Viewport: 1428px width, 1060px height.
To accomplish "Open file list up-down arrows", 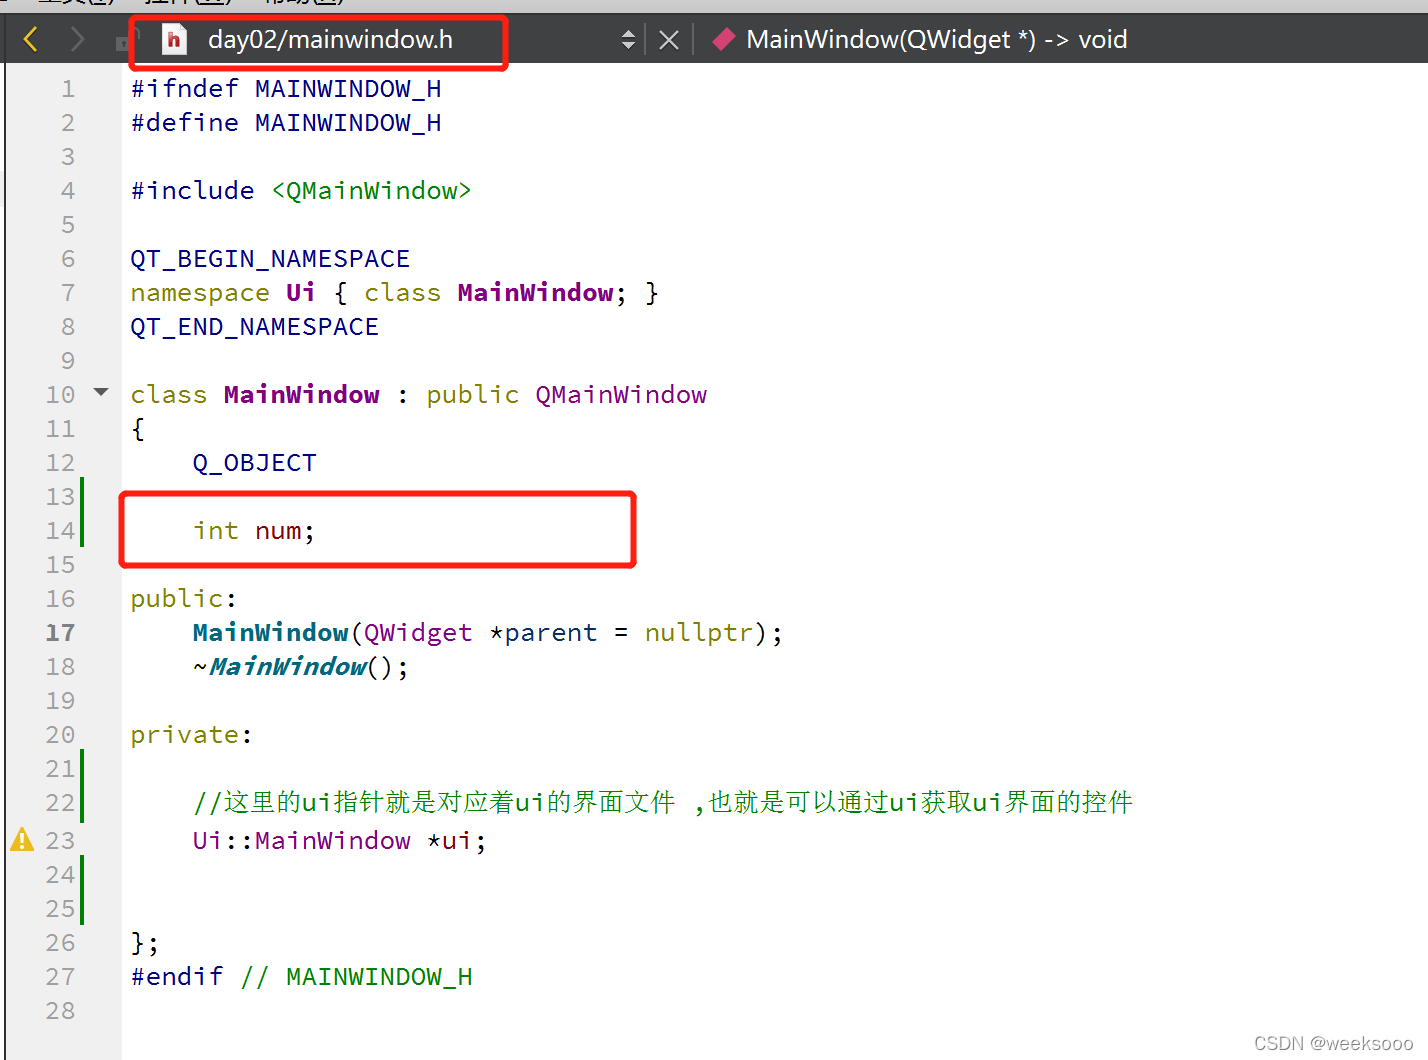I will tap(628, 40).
